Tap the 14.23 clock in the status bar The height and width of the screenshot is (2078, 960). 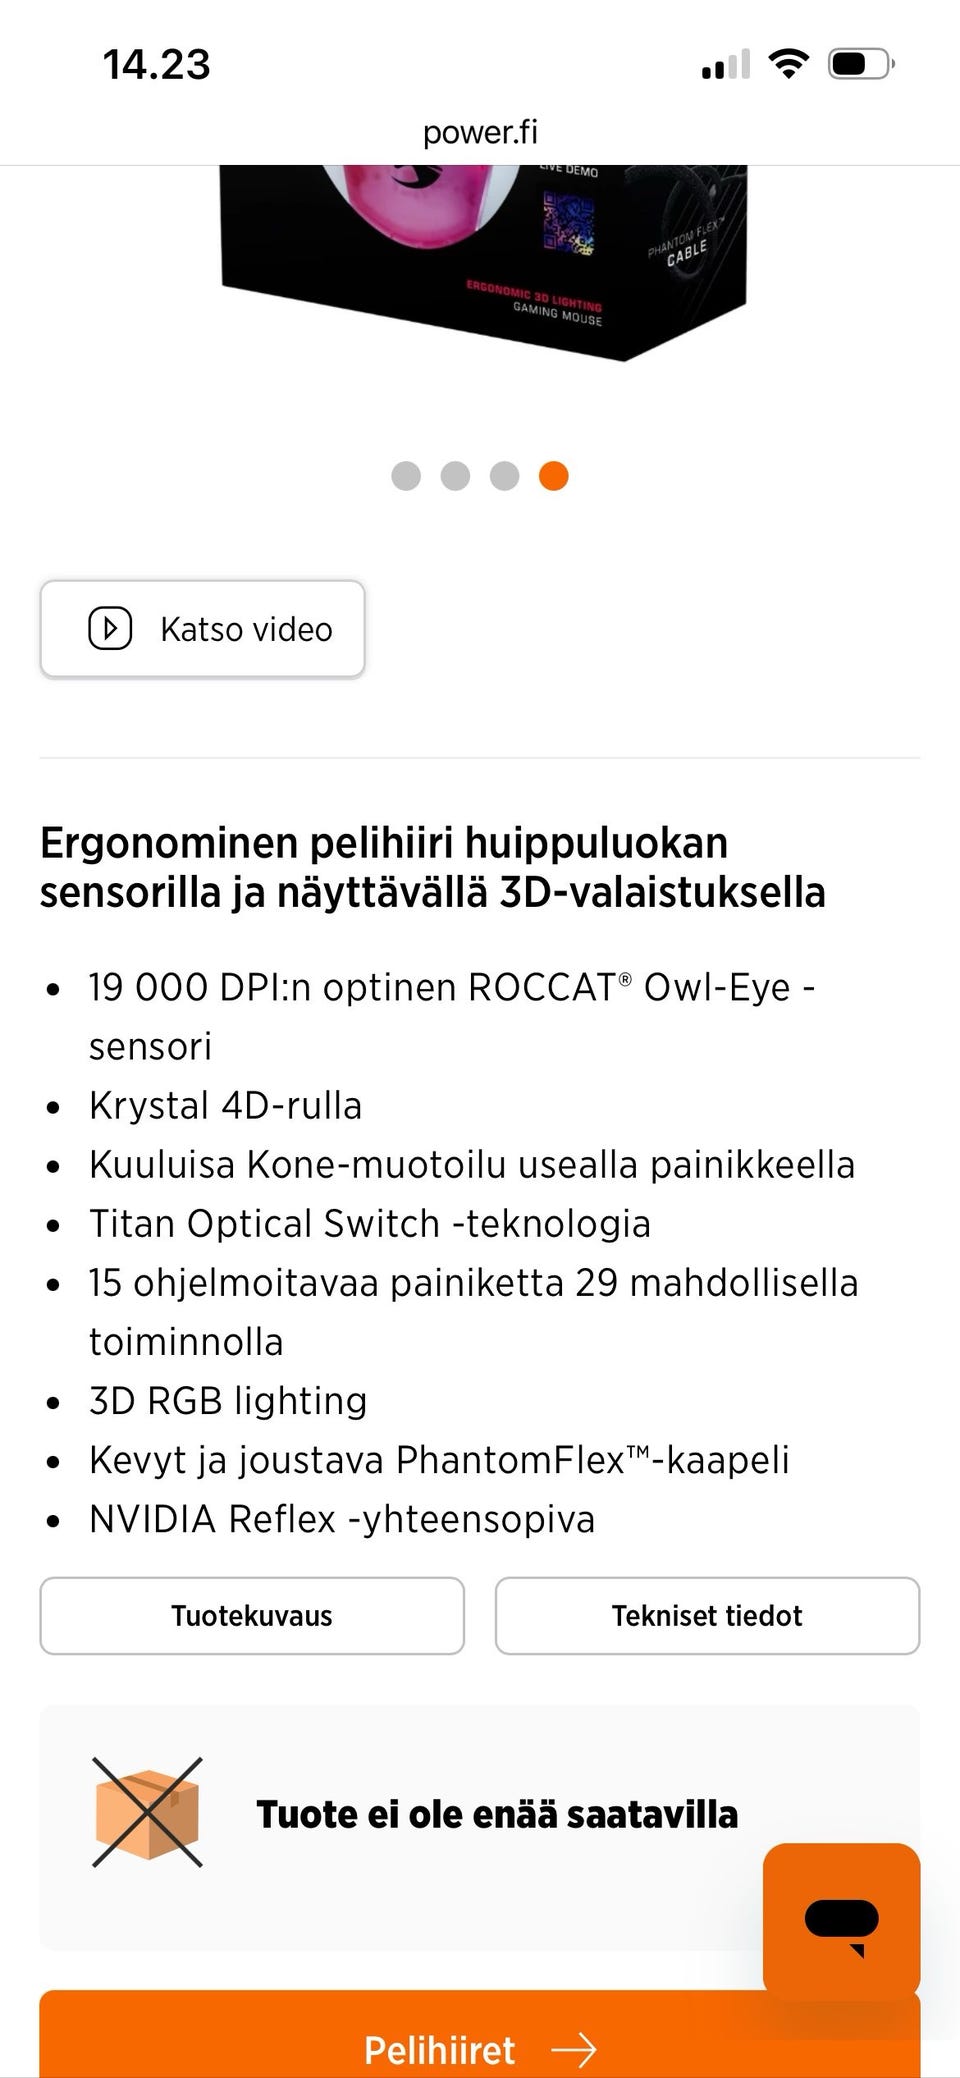pyautogui.click(x=156, y=63)
